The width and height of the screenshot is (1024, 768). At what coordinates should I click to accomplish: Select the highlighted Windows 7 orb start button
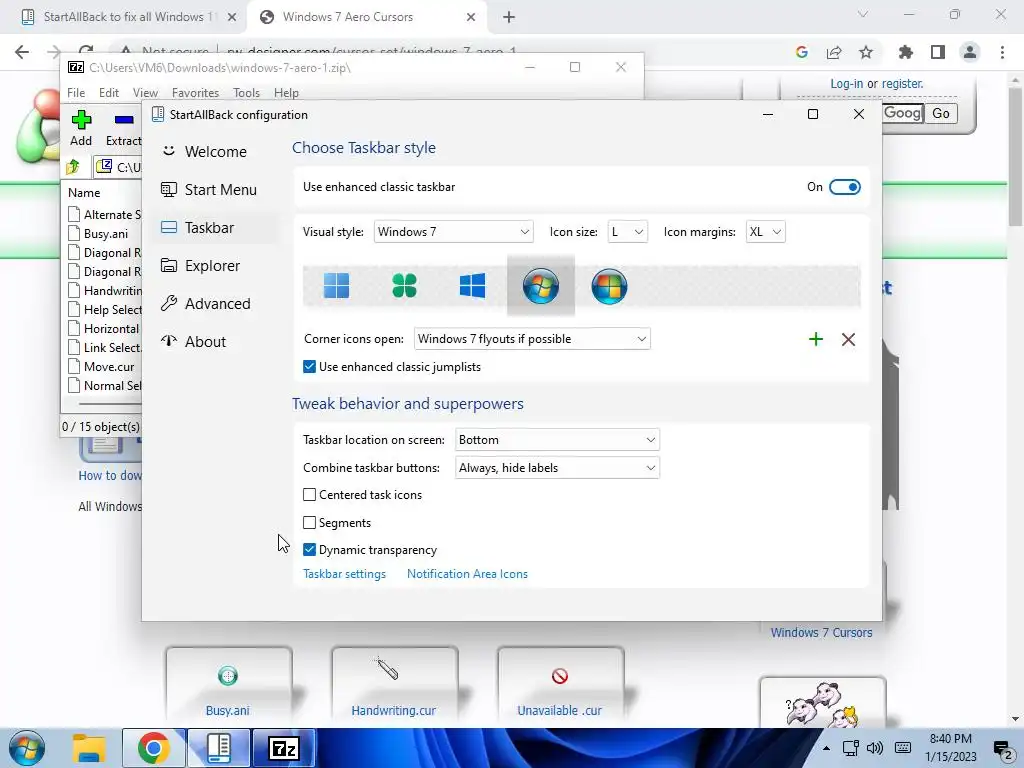(541, 286)
